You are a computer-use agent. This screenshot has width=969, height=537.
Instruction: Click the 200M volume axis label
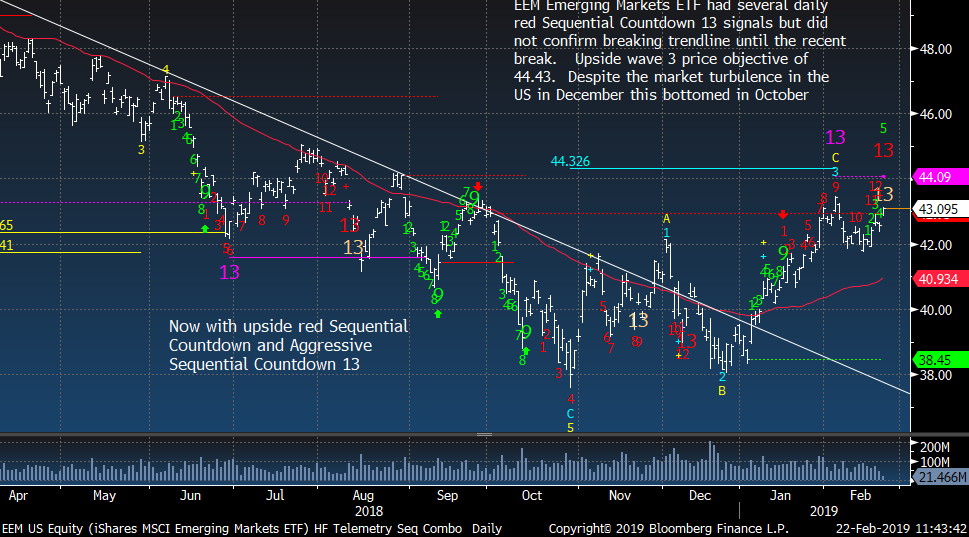pyautogui.click(x=935, y=447)
